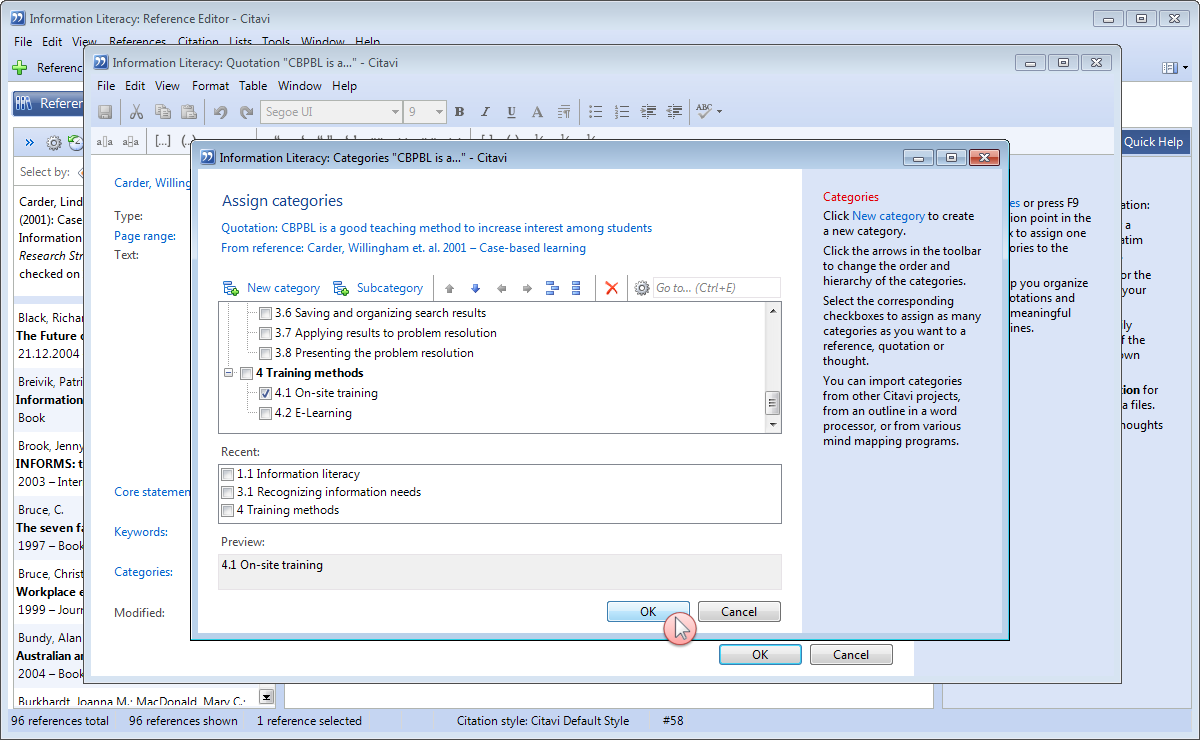This screenshot has width=1200, height=740.
Task: Click the spell check ABC icon
Action: pos(705,112)
